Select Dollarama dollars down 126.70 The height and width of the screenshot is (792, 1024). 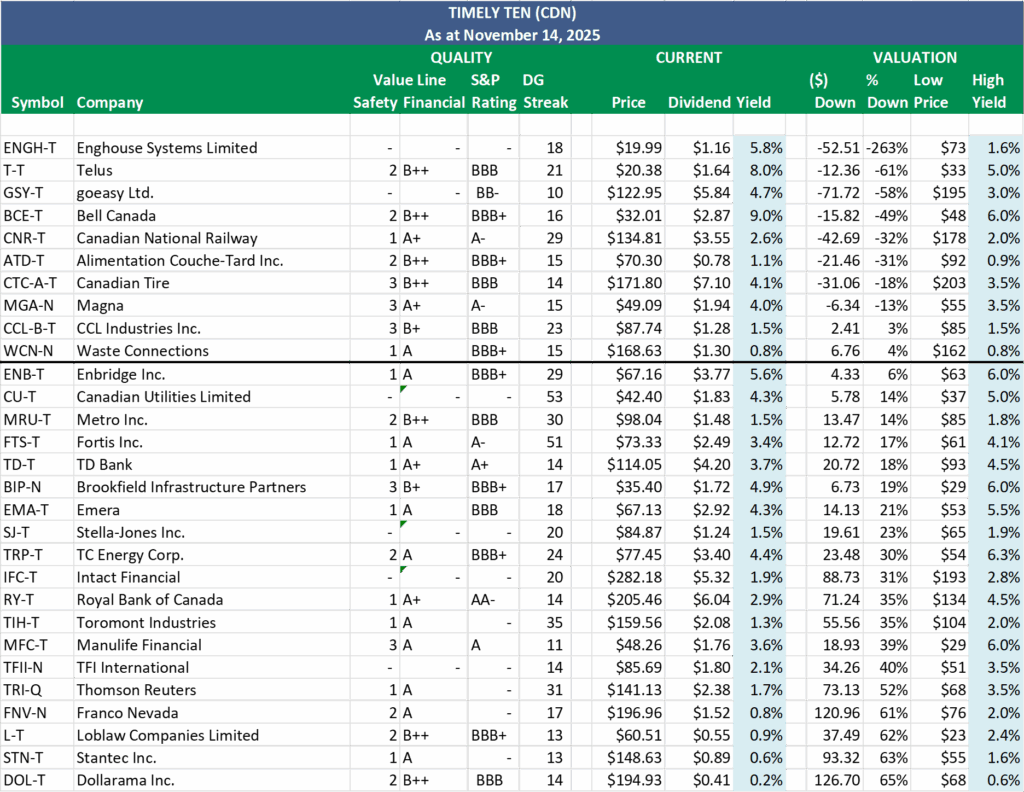pos(837,780)
